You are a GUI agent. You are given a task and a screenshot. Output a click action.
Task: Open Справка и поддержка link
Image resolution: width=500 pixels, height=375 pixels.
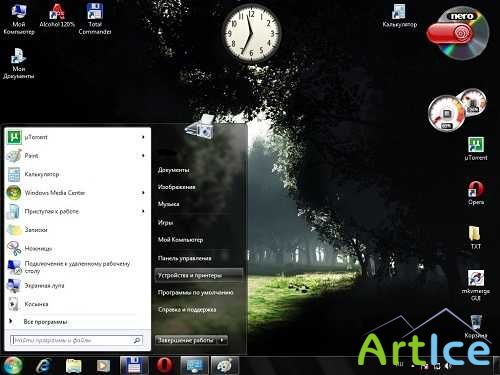(x=198, y=310)
